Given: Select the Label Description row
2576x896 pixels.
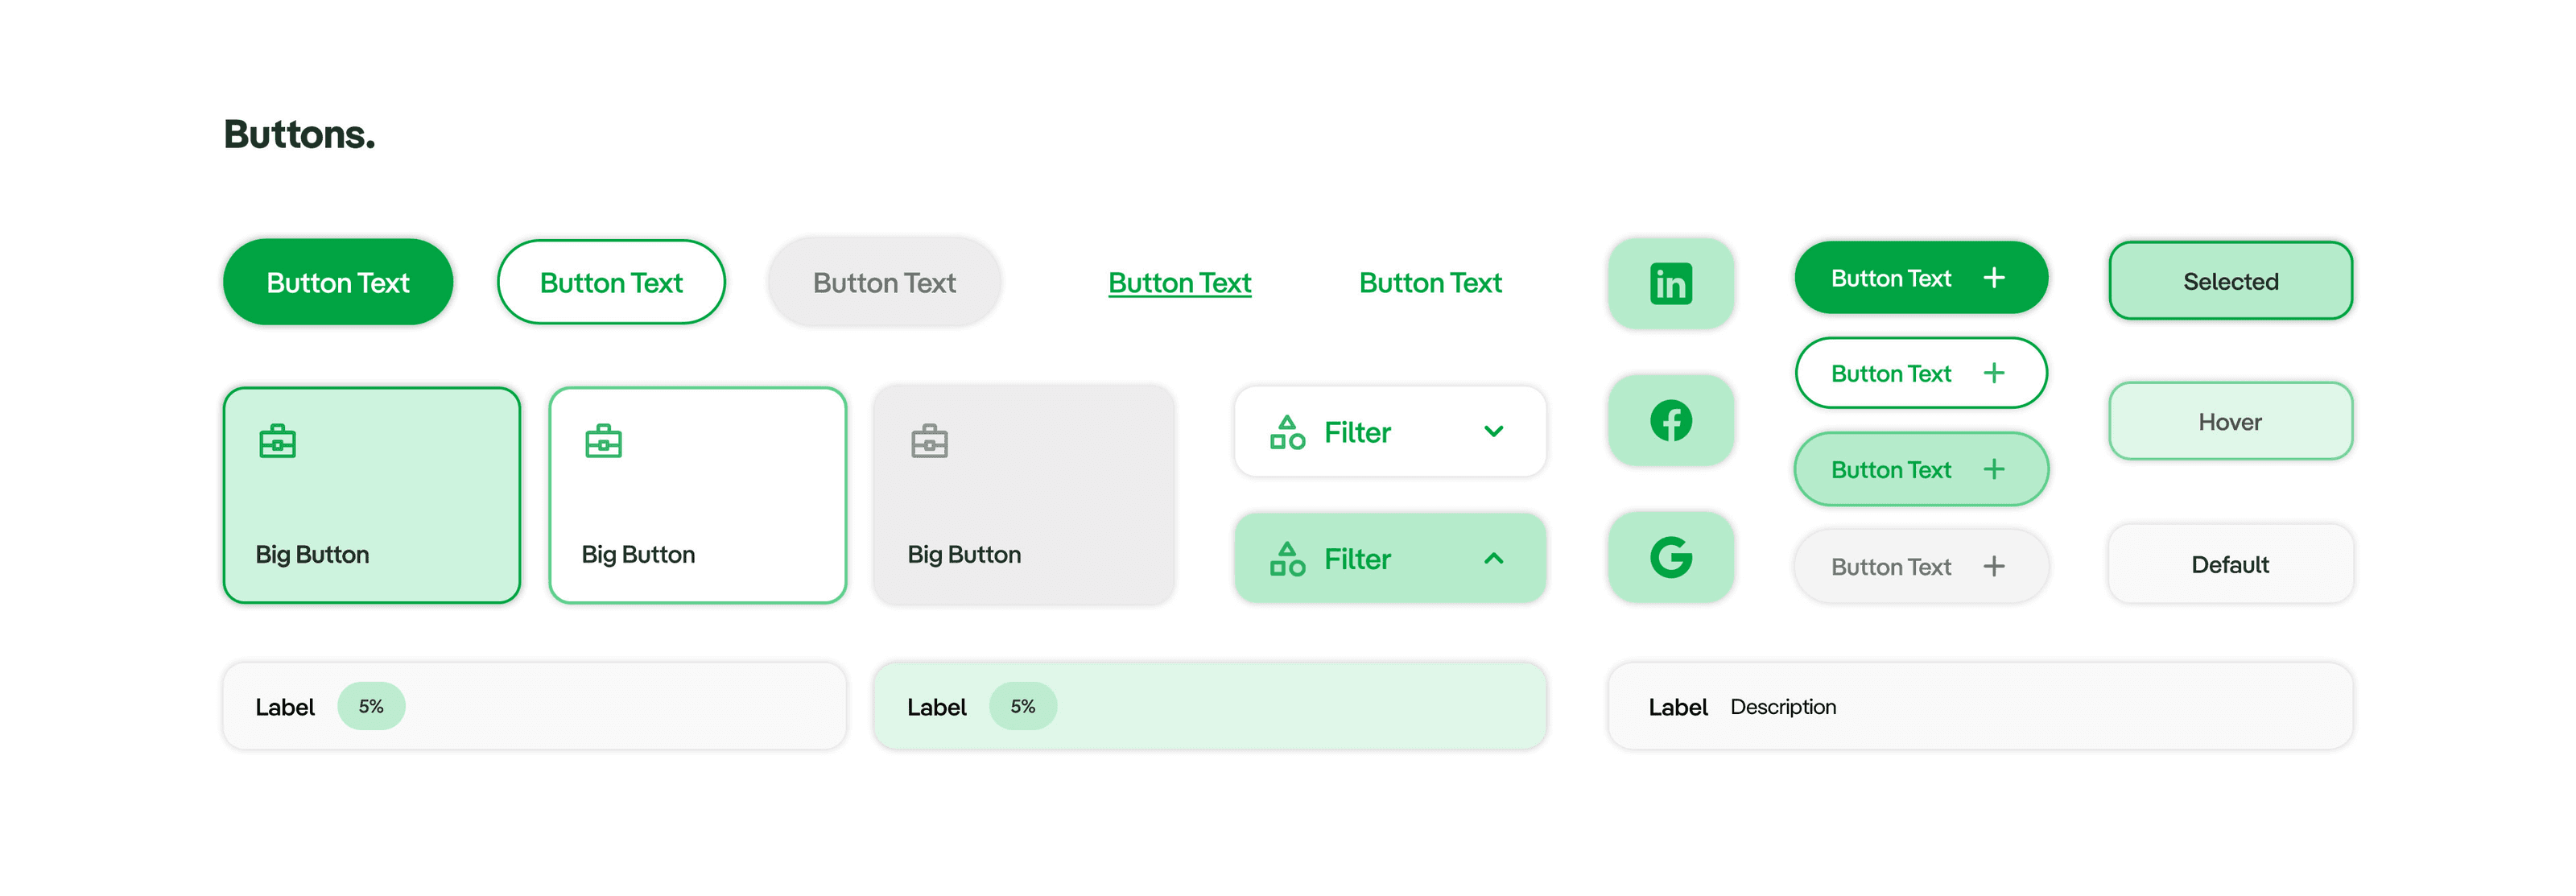Looking at the screenshot, I should (1980, 706).
